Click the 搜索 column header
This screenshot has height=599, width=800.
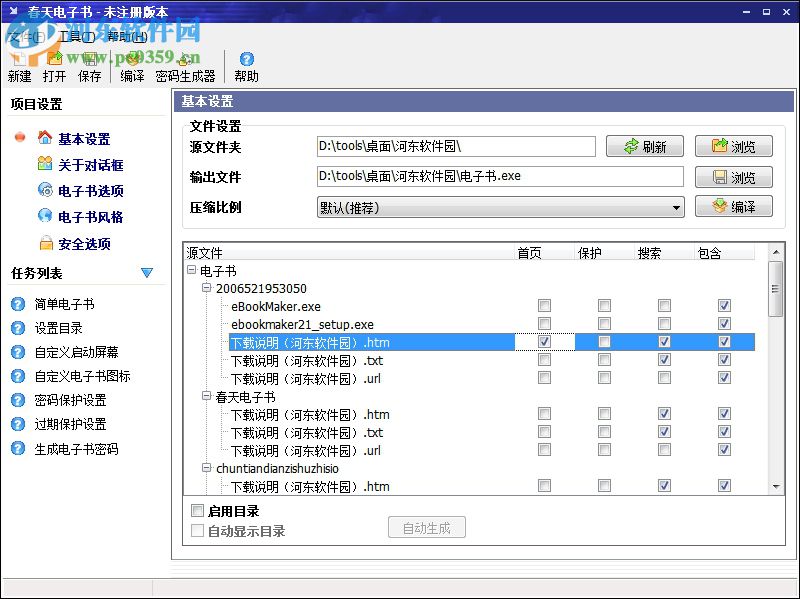point(664,253)
